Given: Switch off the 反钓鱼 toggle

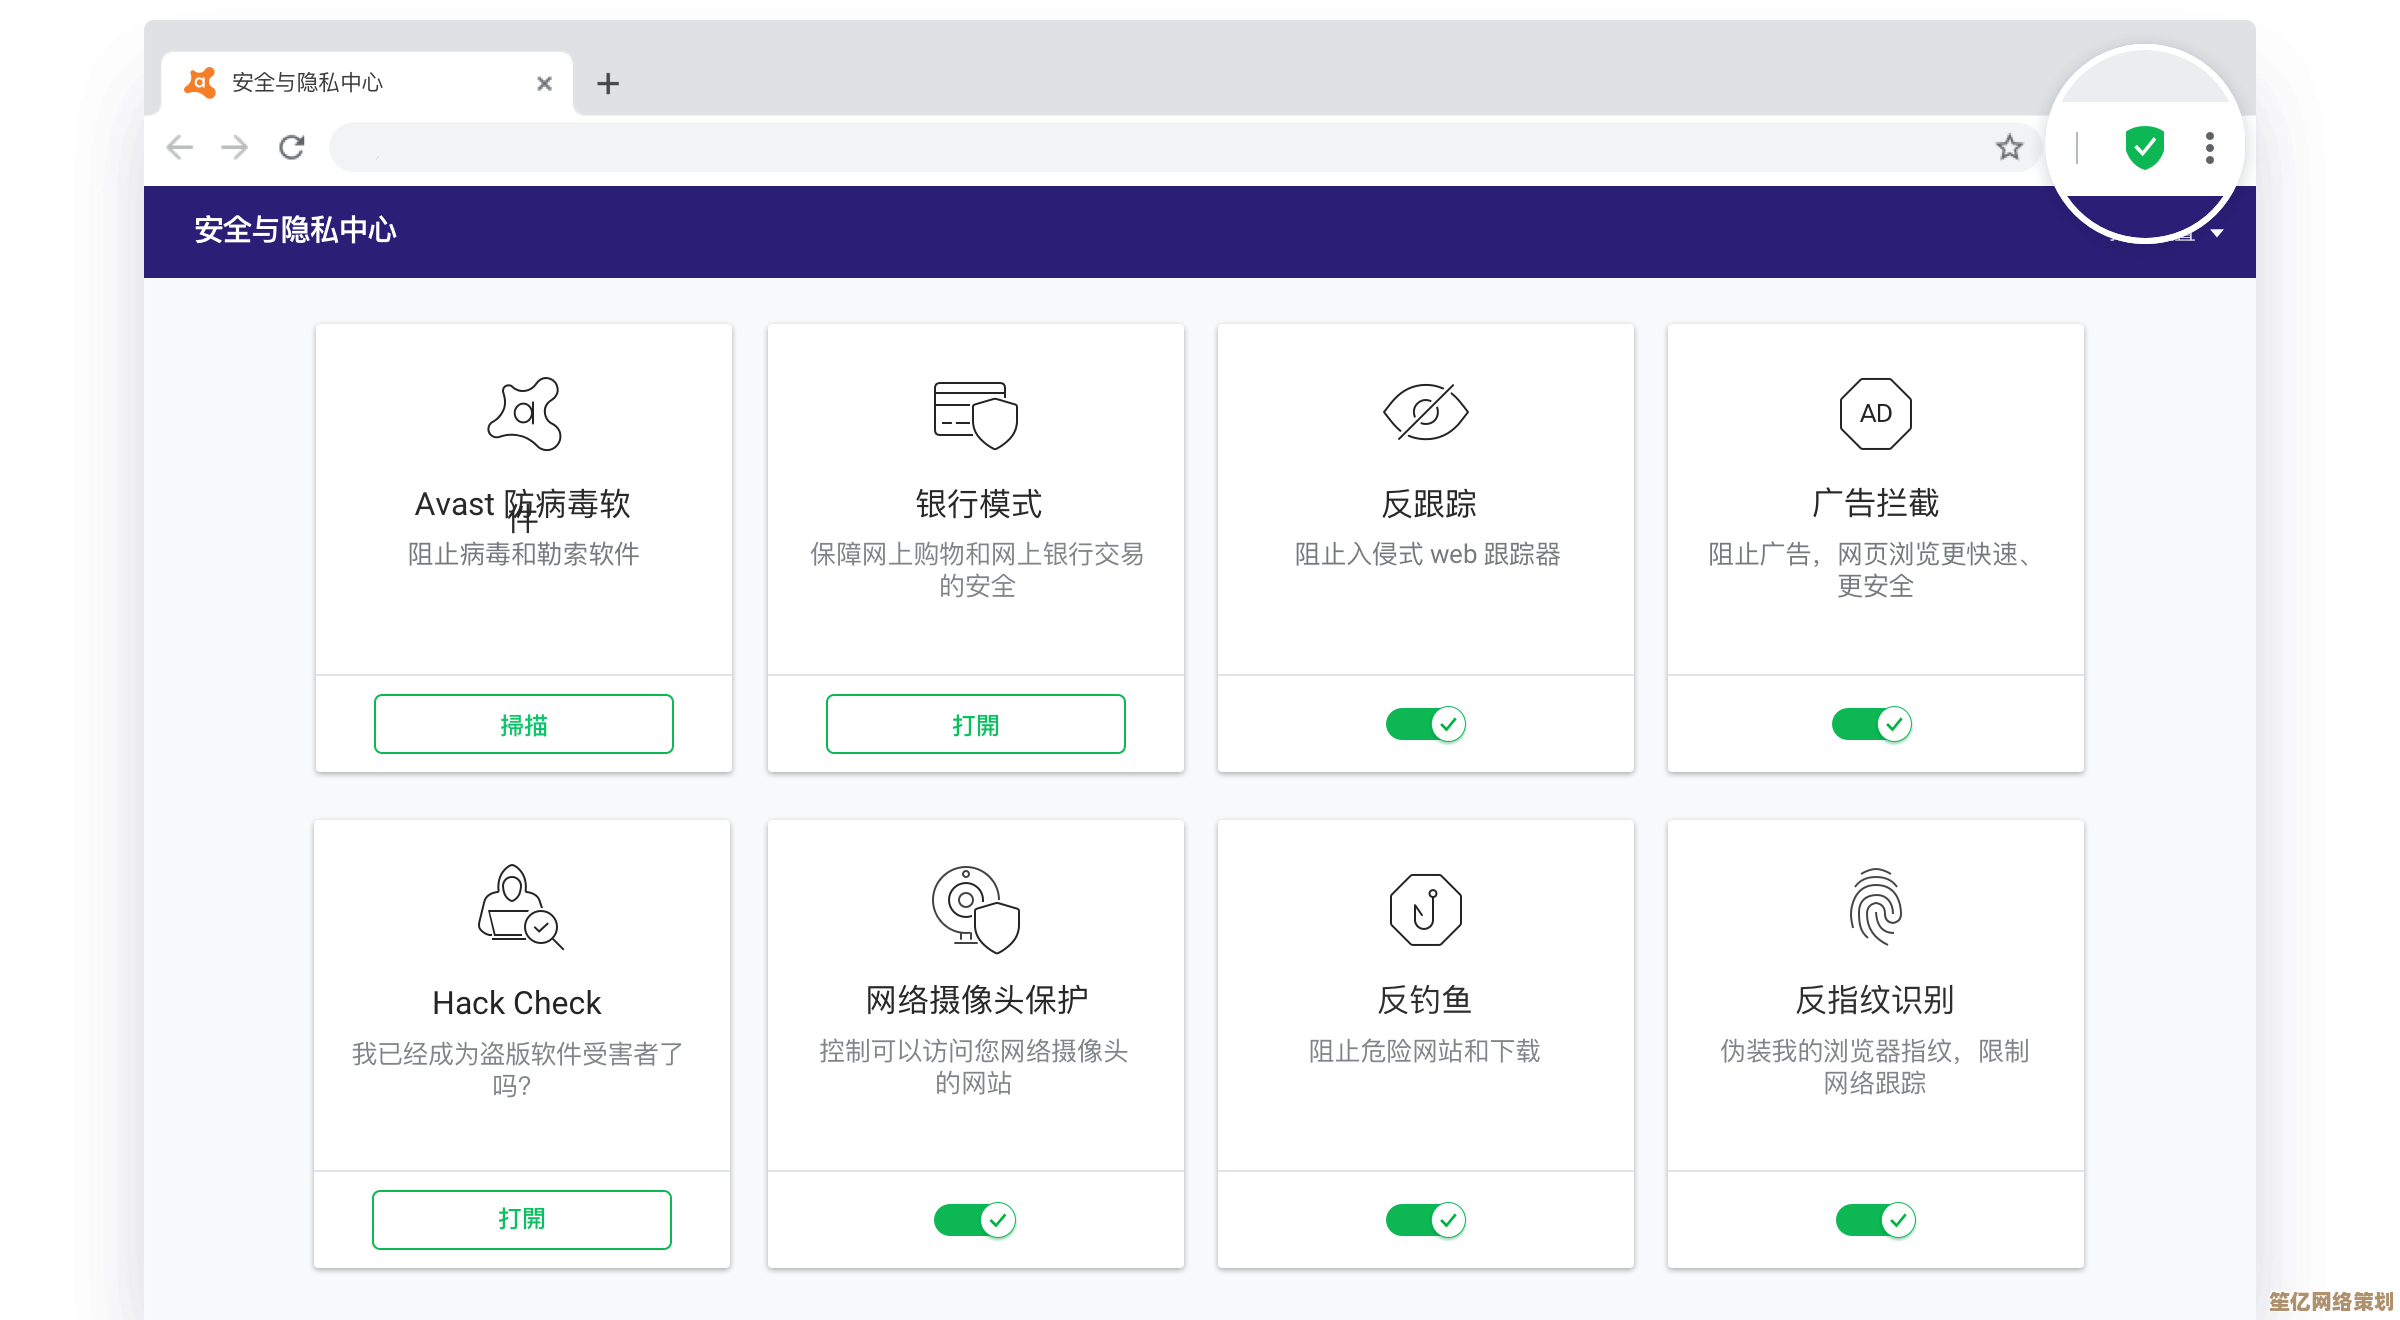Looking at the screenshot, I should pyautogui.click(x=1425, y=1219).
